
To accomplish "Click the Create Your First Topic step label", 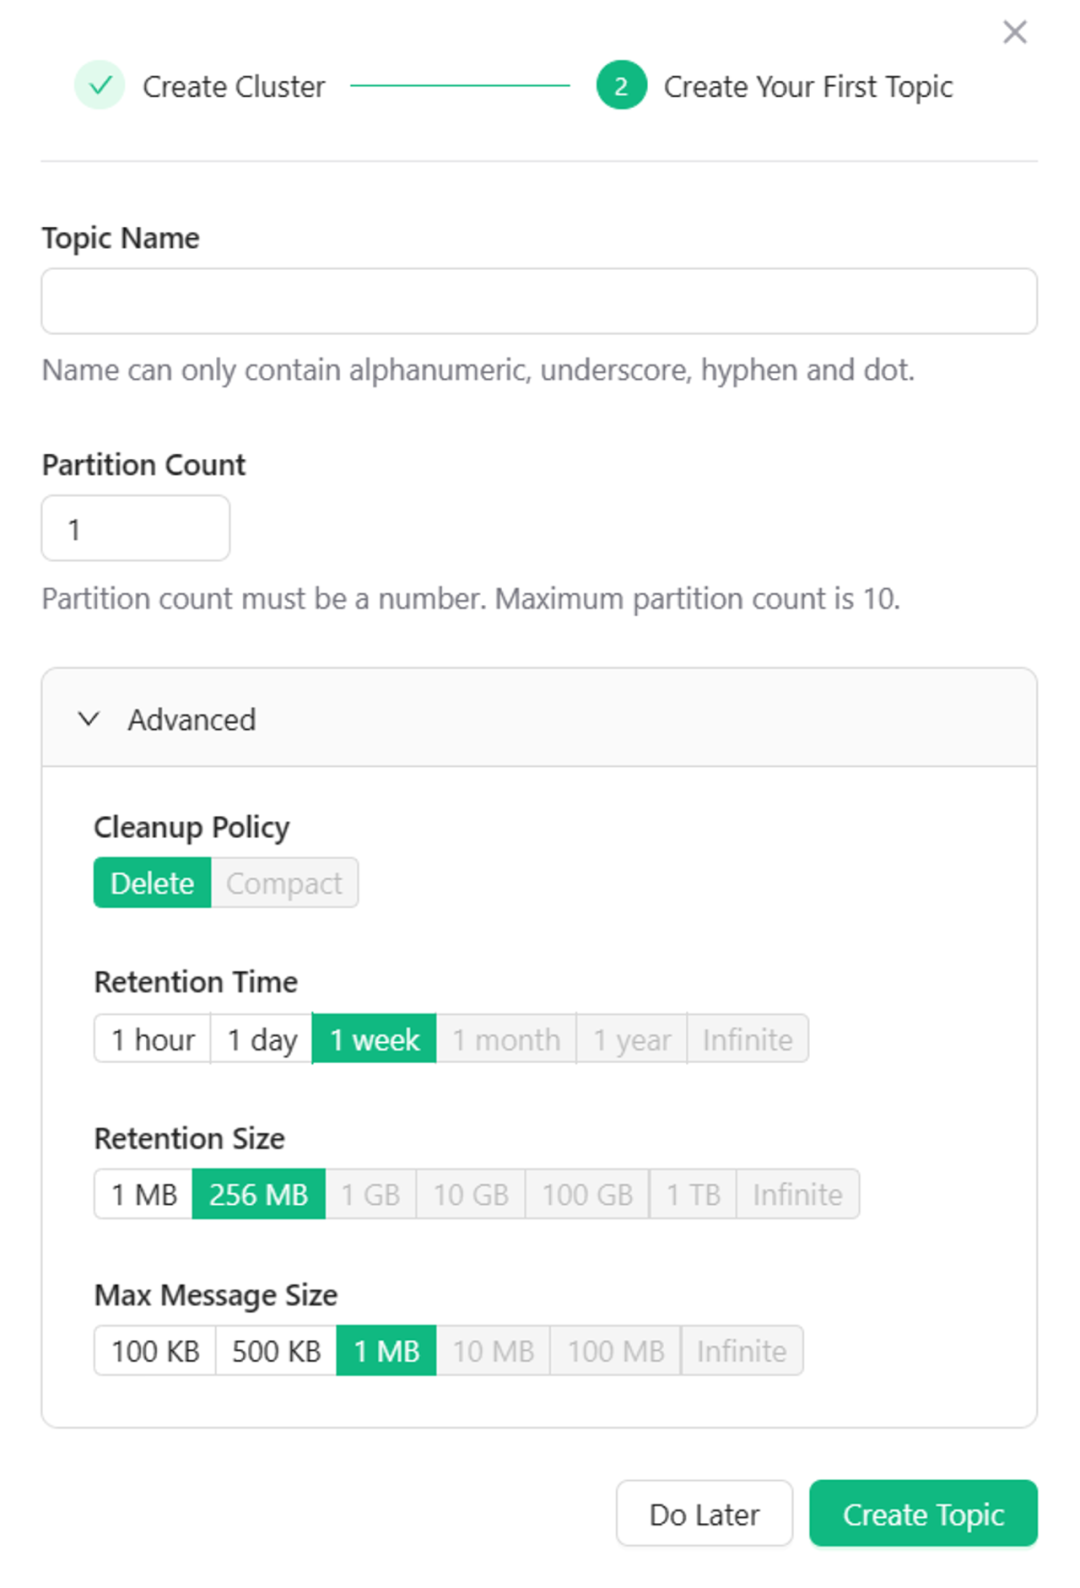I will [808, 87].
